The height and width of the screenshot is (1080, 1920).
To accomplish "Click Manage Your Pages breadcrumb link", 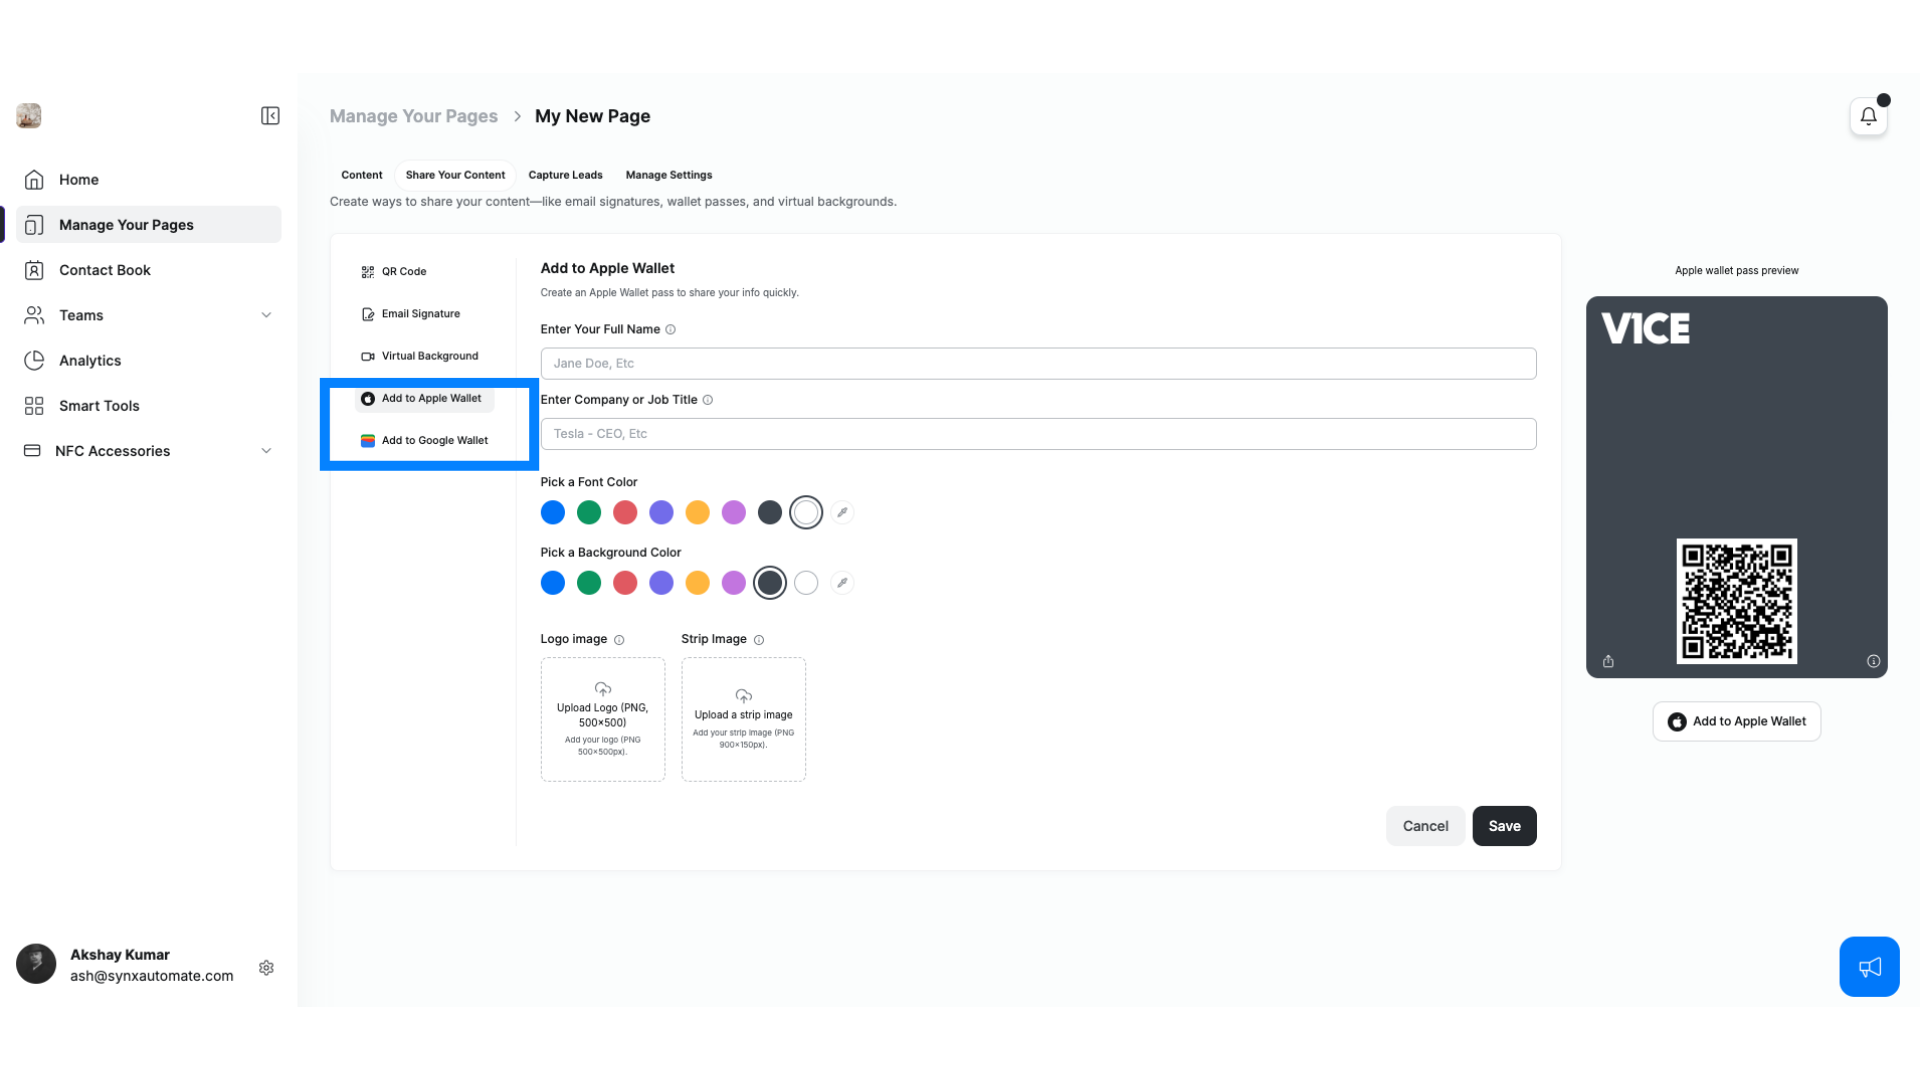I will click(x=414, y=116).
